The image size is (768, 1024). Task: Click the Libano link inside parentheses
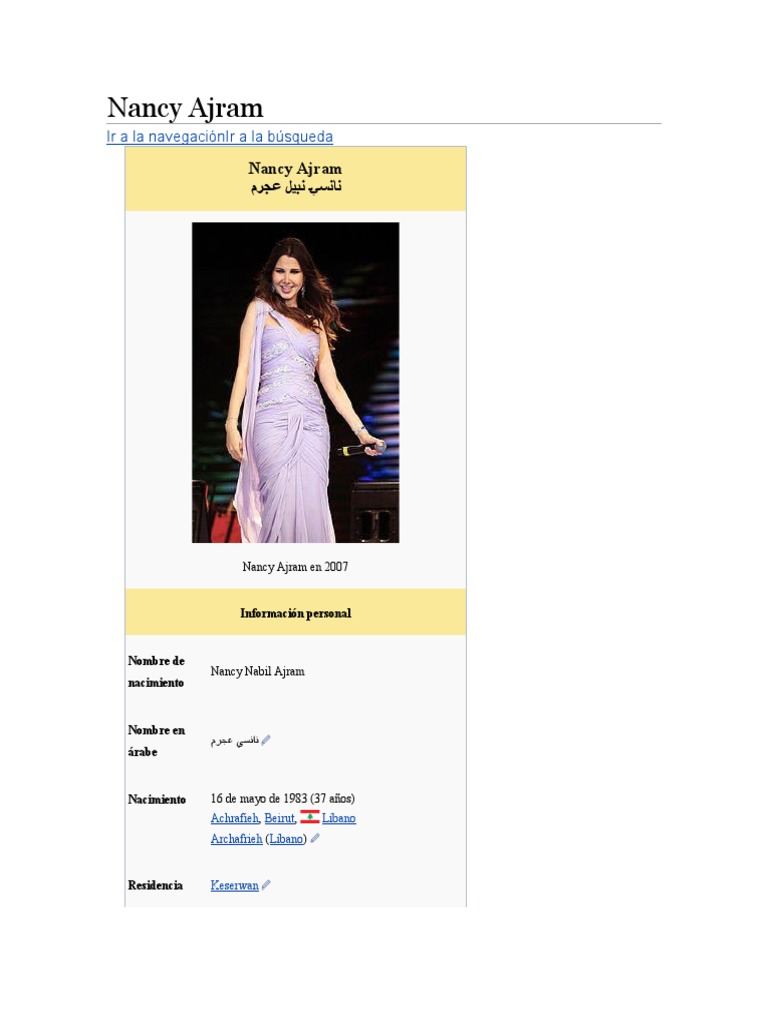tap(286, 839)
